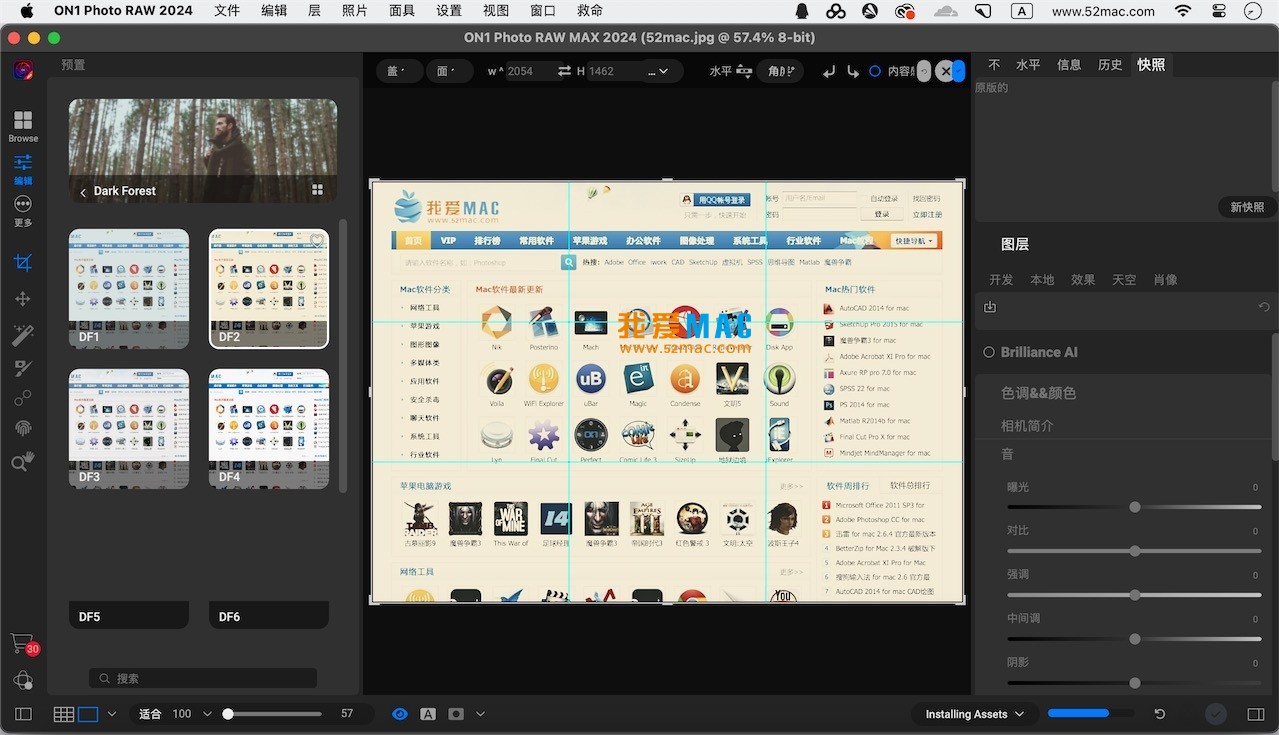Click the reset arrow in bottom bar
This screenshot has width=1279, height=735.
pos(1159,714)
